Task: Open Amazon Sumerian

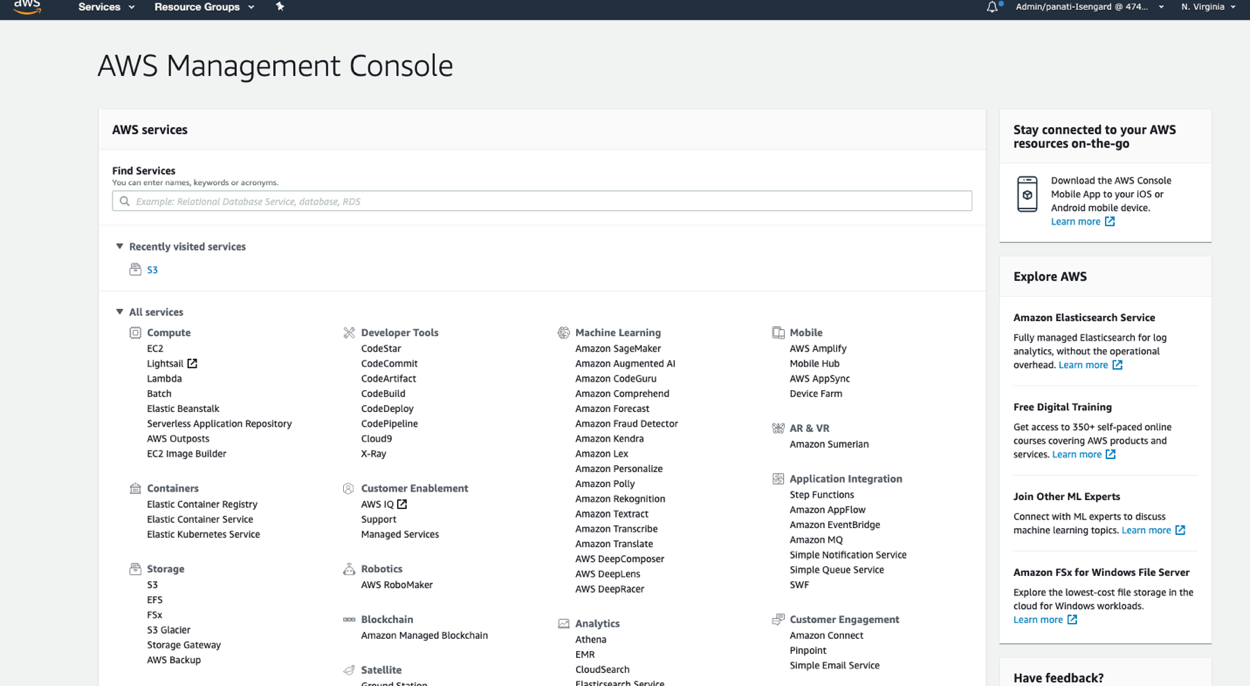Action: pos(829,444)
